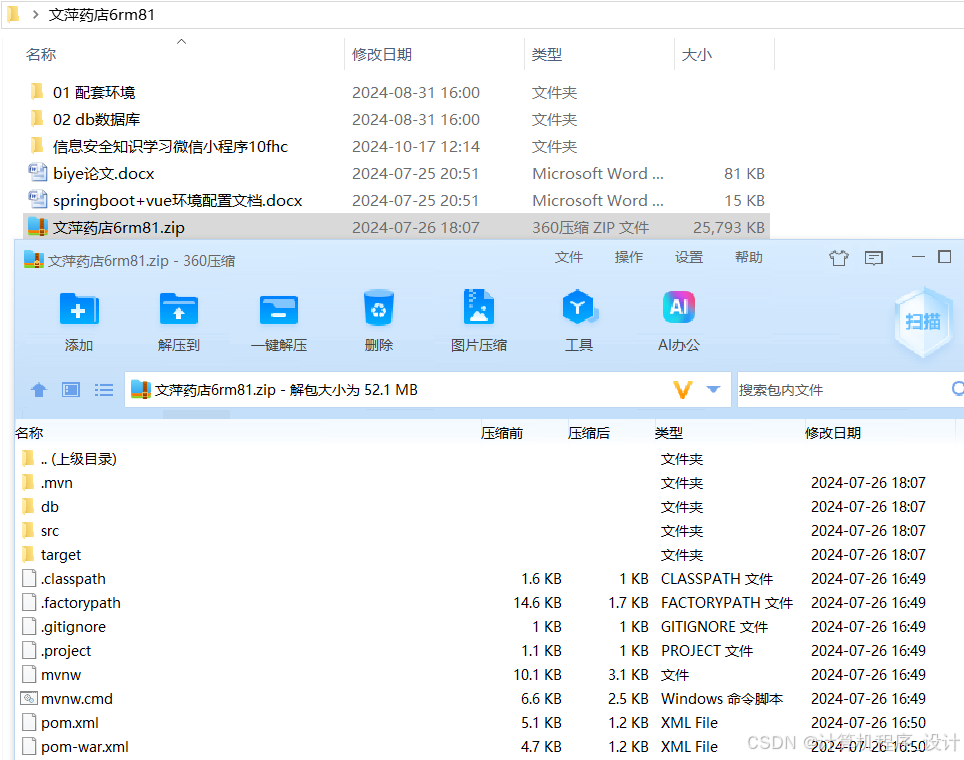This screenshot has width=964, height=760.
Task: Toggle the thumbnail view icon
Action: [70, 389]
